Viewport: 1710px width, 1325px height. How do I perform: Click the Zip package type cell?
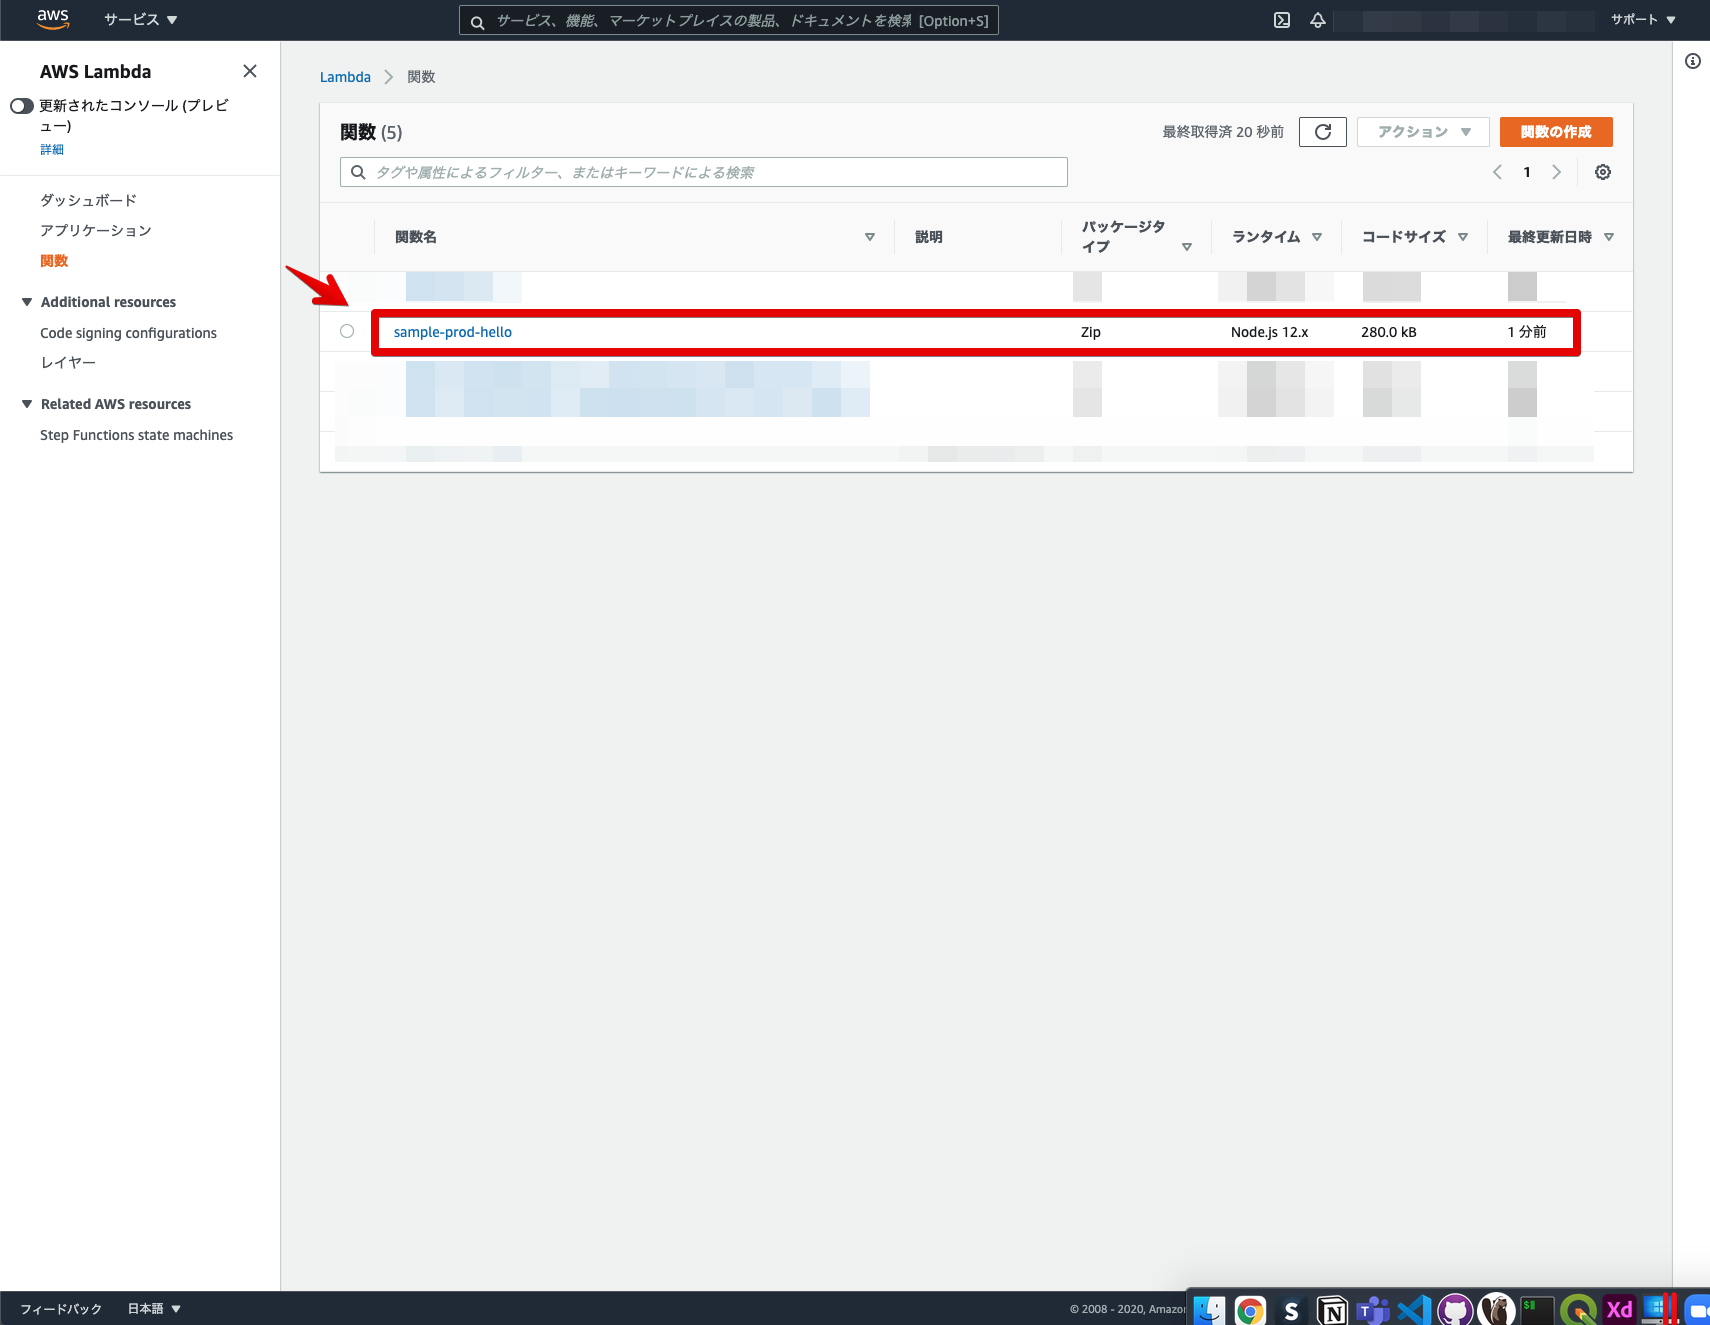tap(1091, 332)
